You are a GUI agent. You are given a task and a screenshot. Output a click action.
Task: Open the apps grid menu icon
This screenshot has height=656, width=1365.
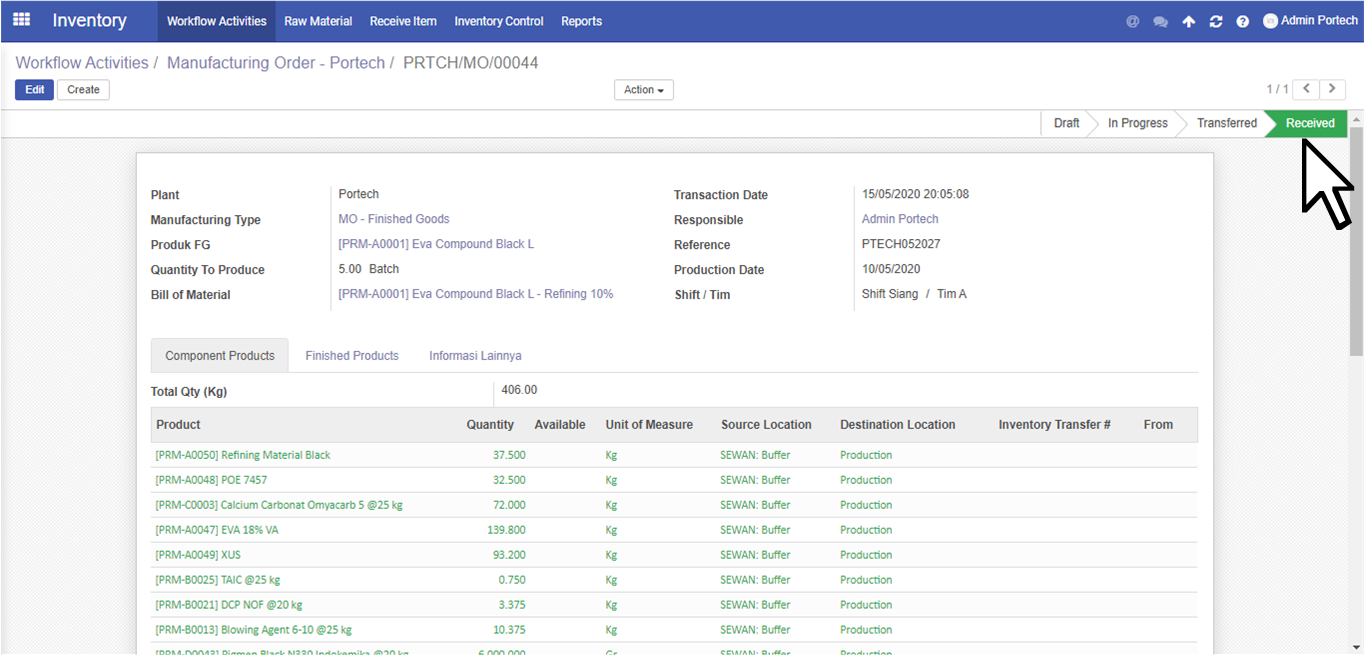click(21, 20)
